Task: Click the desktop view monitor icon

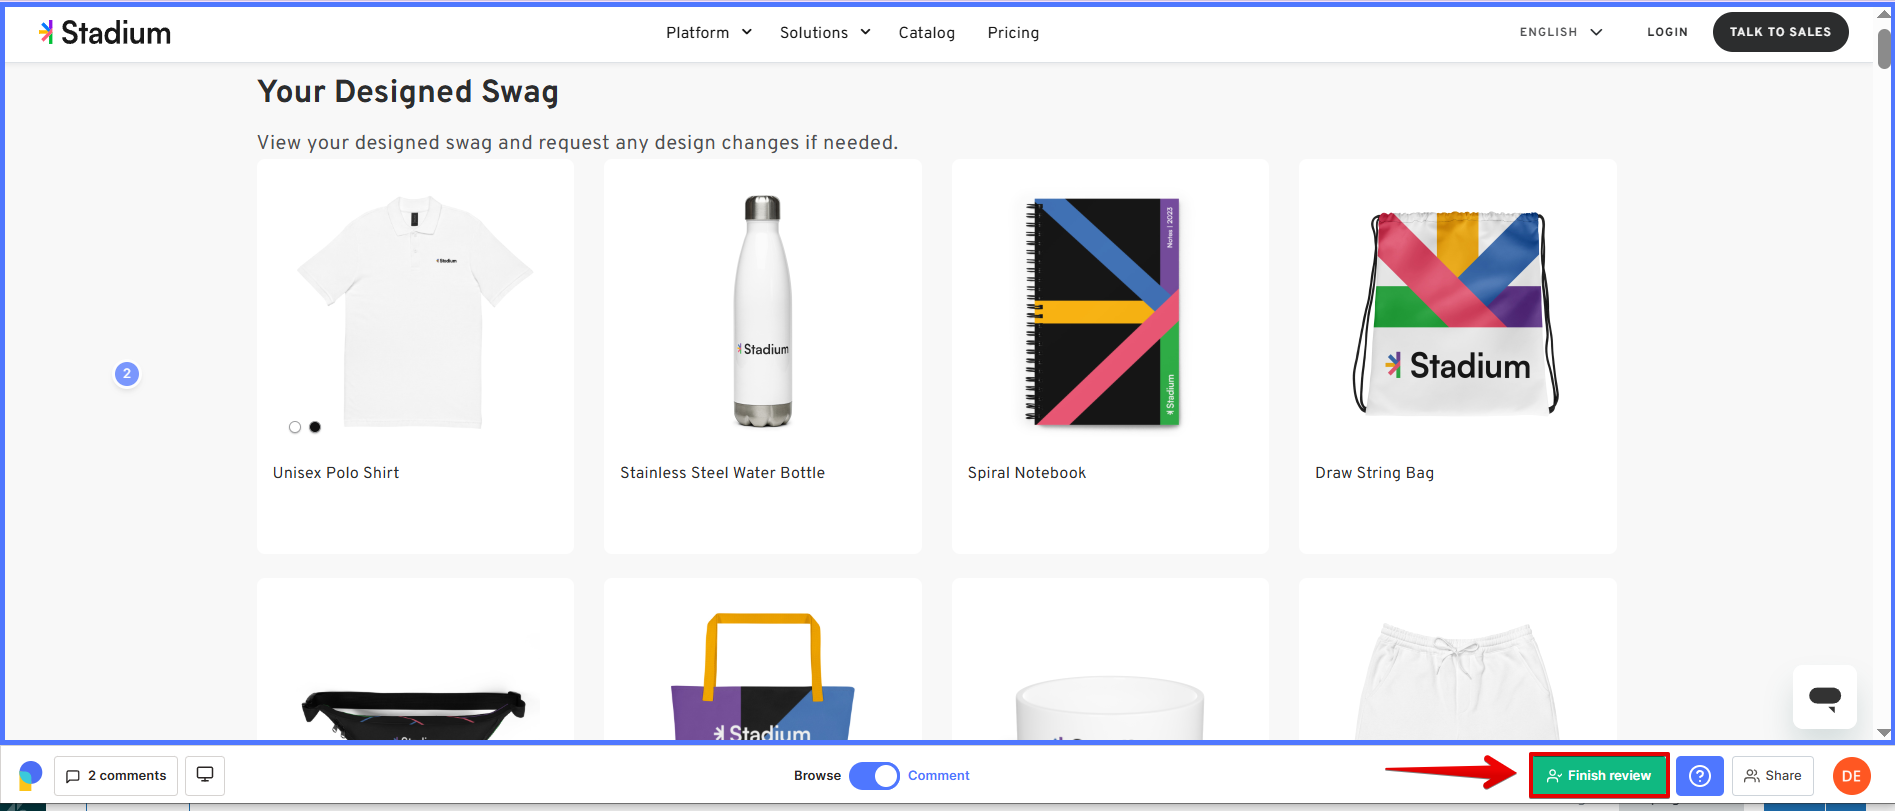Action: [x=205, y=775]
